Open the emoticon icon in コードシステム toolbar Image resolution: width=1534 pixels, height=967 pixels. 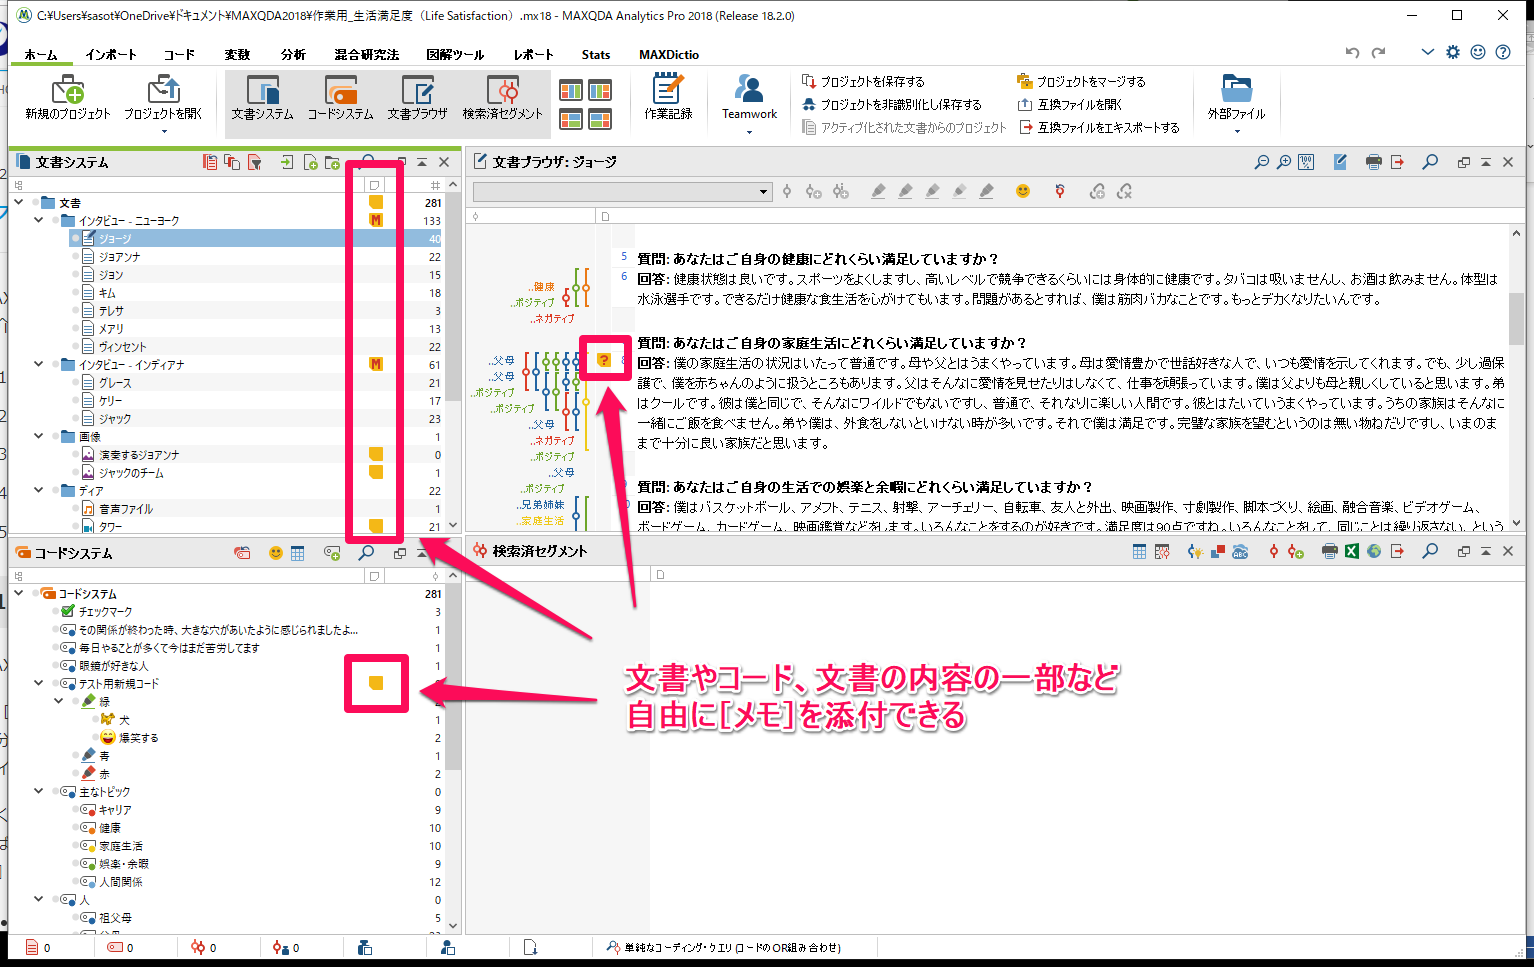[276, 553]
